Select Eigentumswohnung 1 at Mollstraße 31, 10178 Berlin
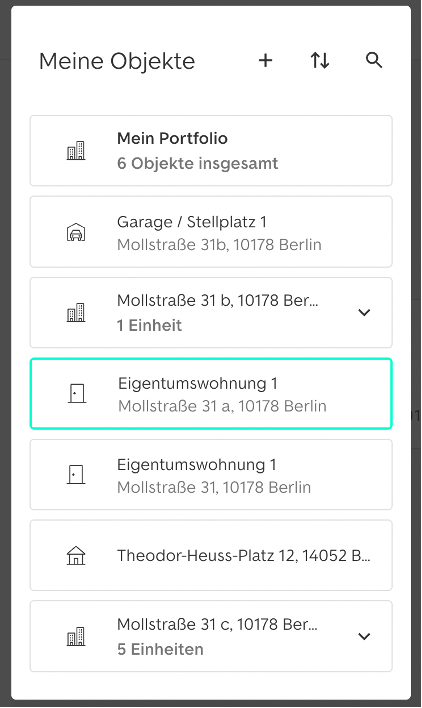Screen dimensions: 422x708 coord(211,475)
